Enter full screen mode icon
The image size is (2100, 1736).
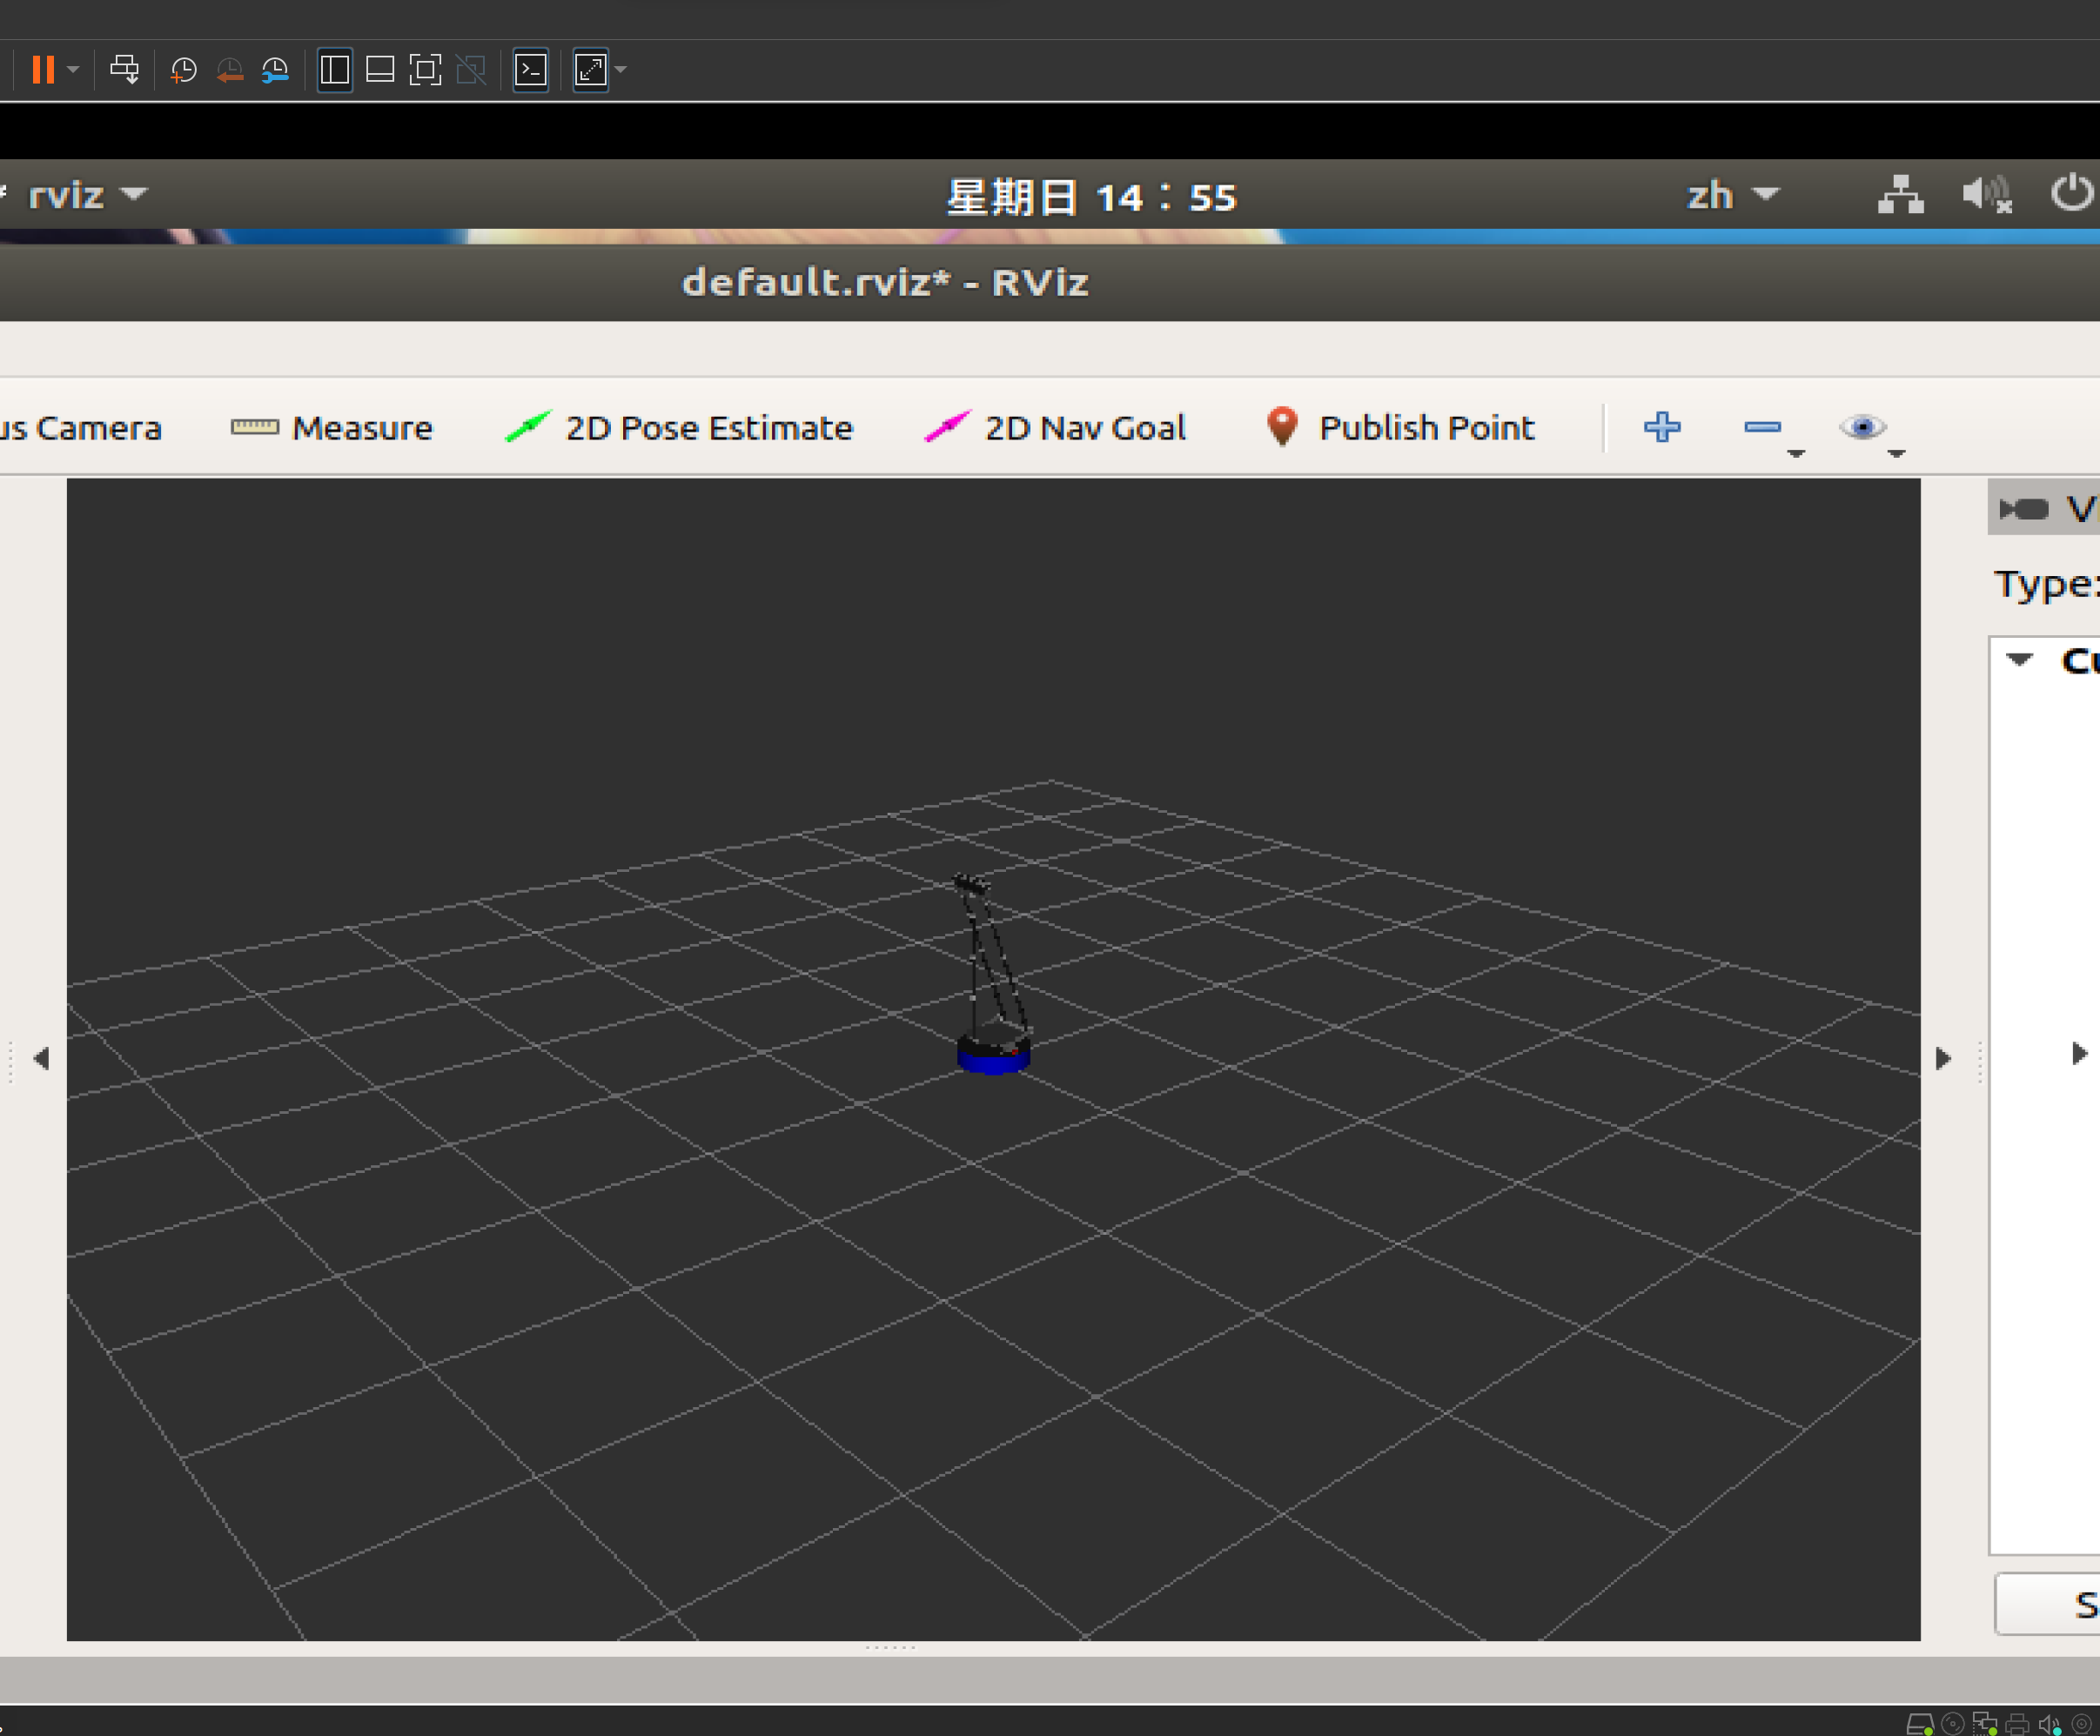point(425,69)
